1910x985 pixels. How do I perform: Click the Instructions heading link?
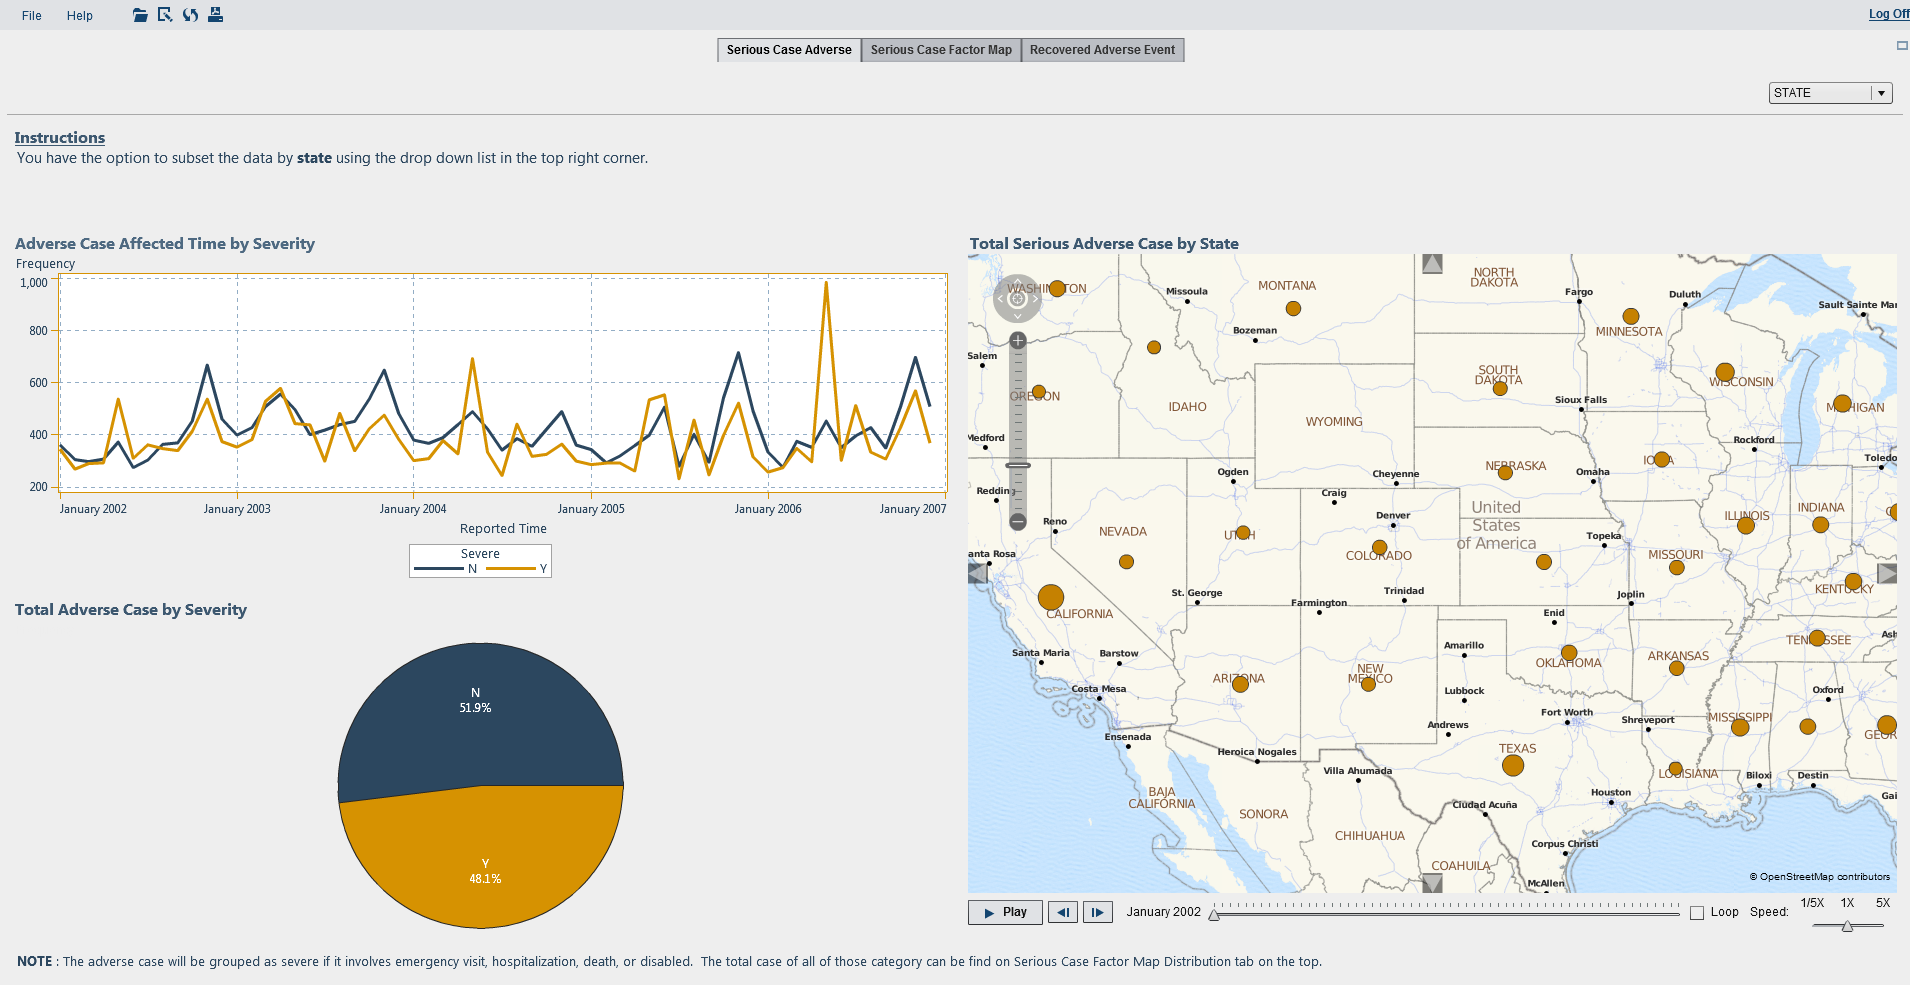click(60, 138)
